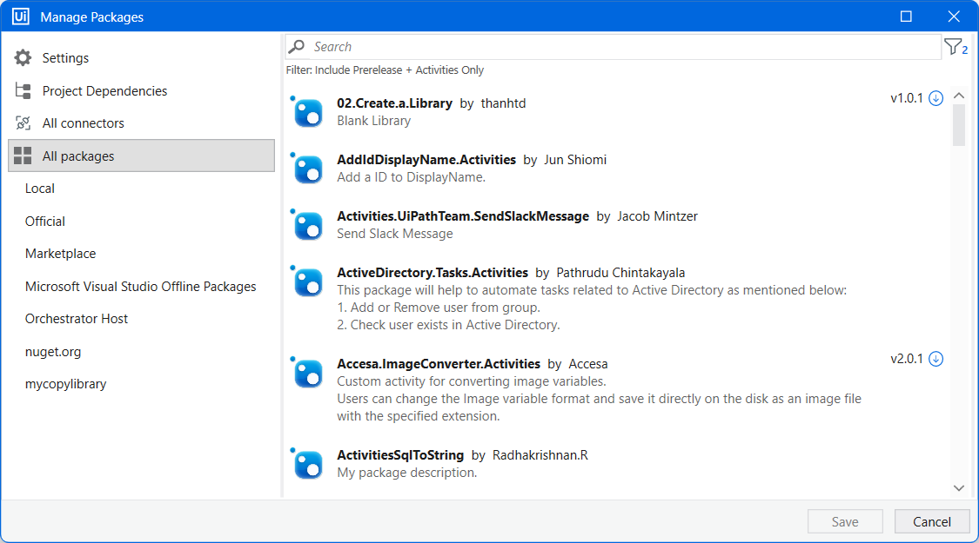979x543 pixels.
Task: Select ActiveDirectory.Tasks.Activities package title
Action: tap(433, 273)
